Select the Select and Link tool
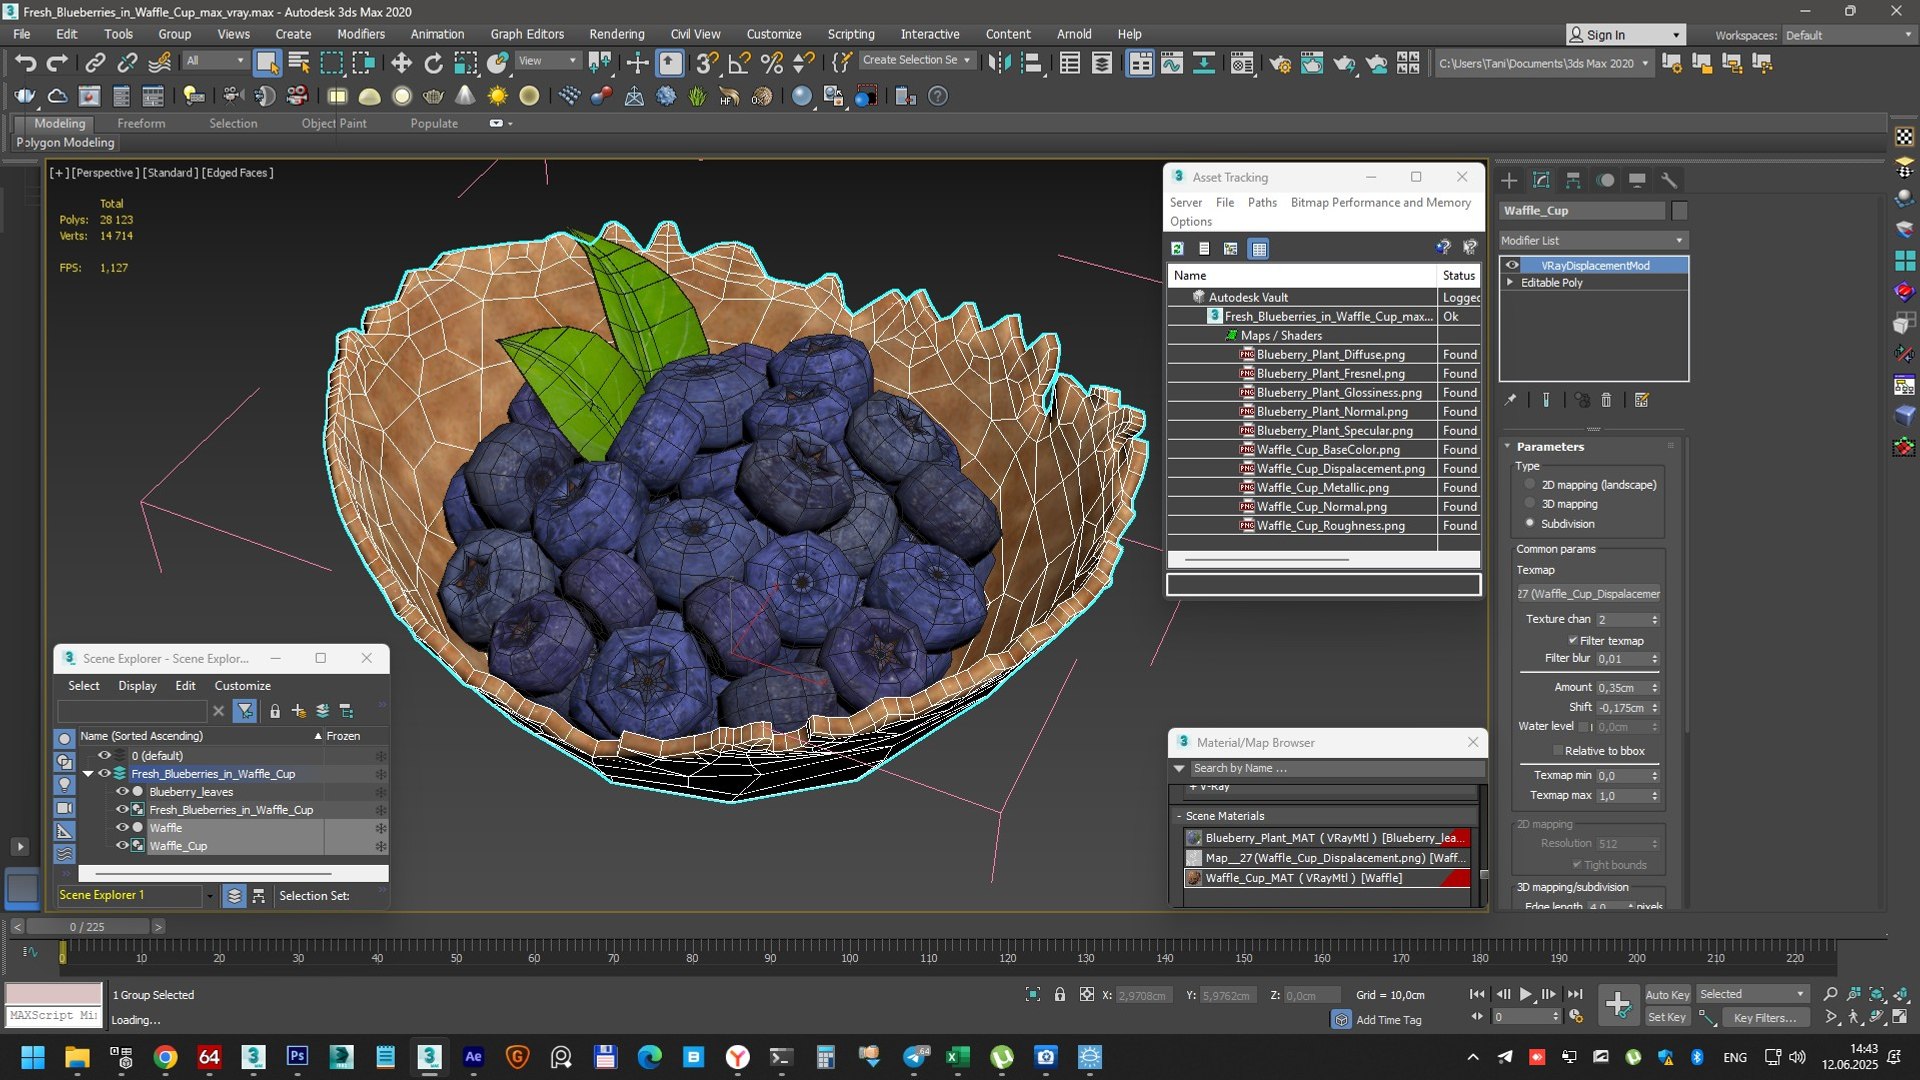Screen dimensions: 1920x1080 tap(95, 63)
